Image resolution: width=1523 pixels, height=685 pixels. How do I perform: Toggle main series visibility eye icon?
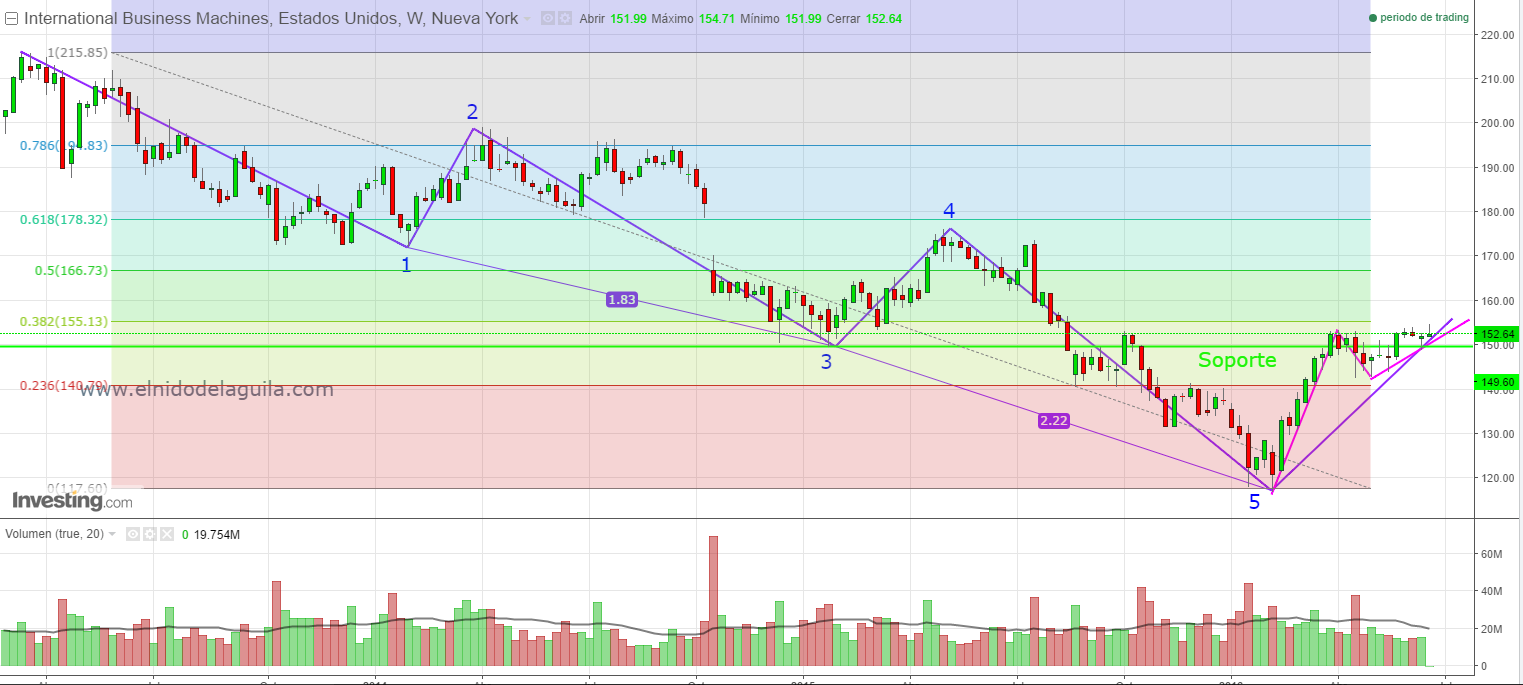547,18
